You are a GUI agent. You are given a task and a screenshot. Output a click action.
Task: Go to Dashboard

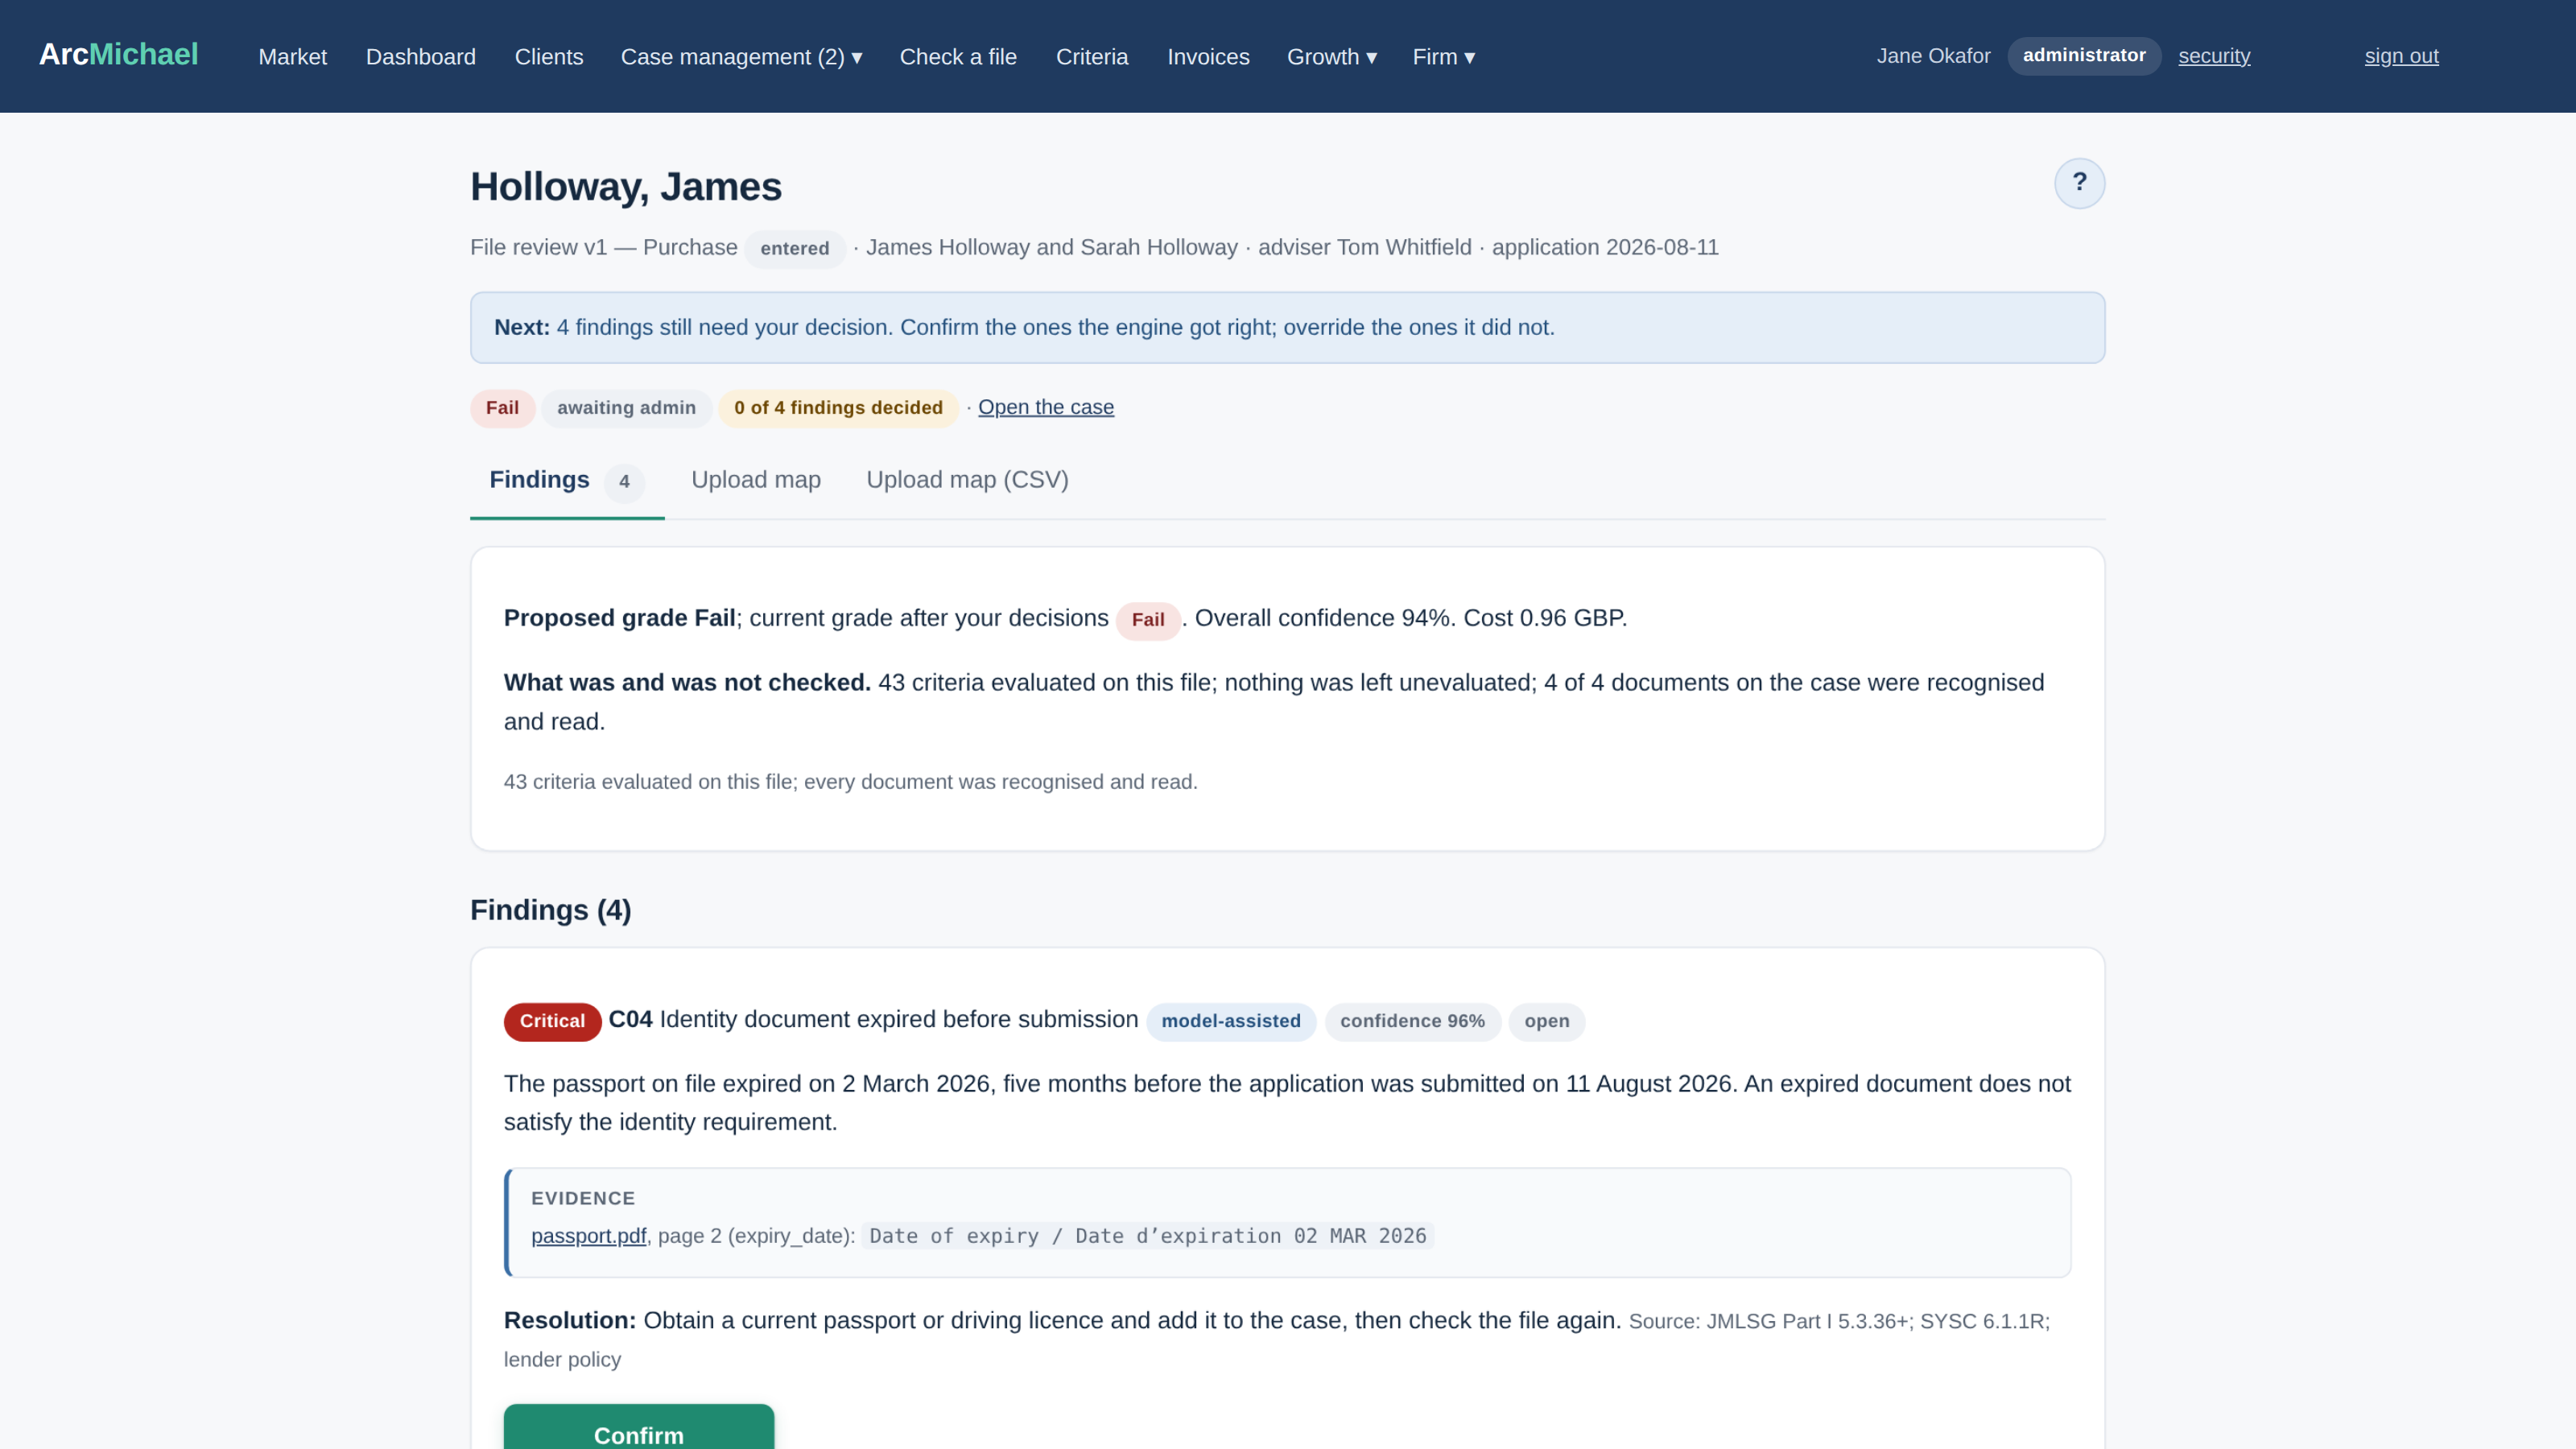pyautogui.click(x=420, y=57)
